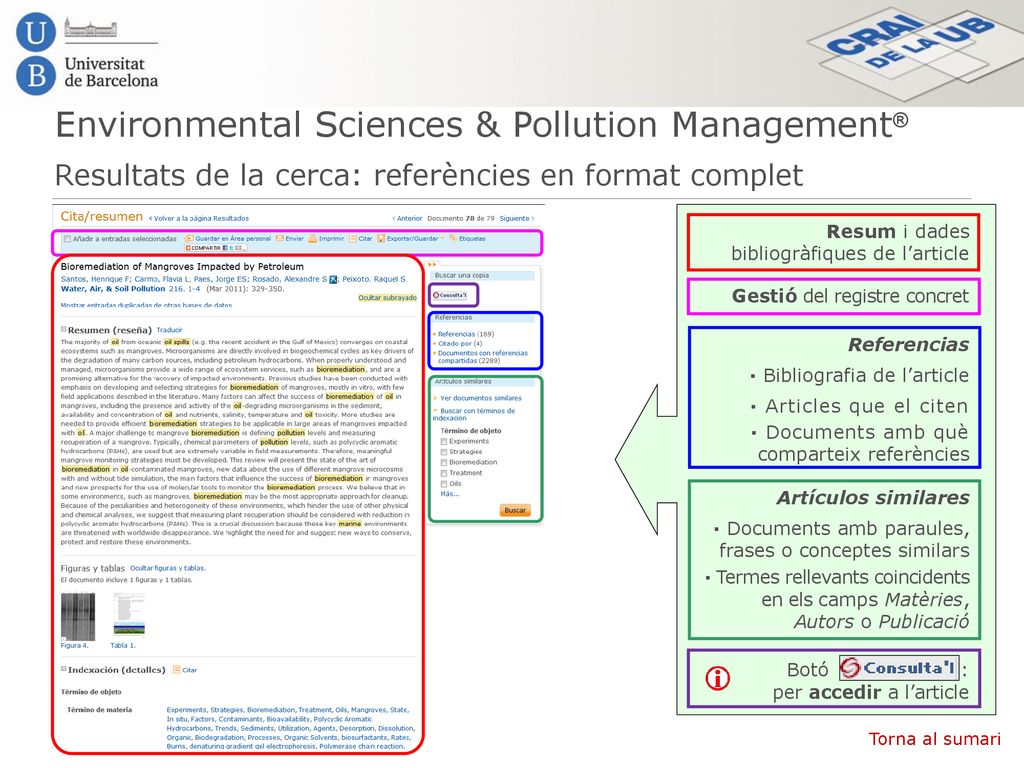
Task: Click the Sediments subject term link
Action: (258, 728)
